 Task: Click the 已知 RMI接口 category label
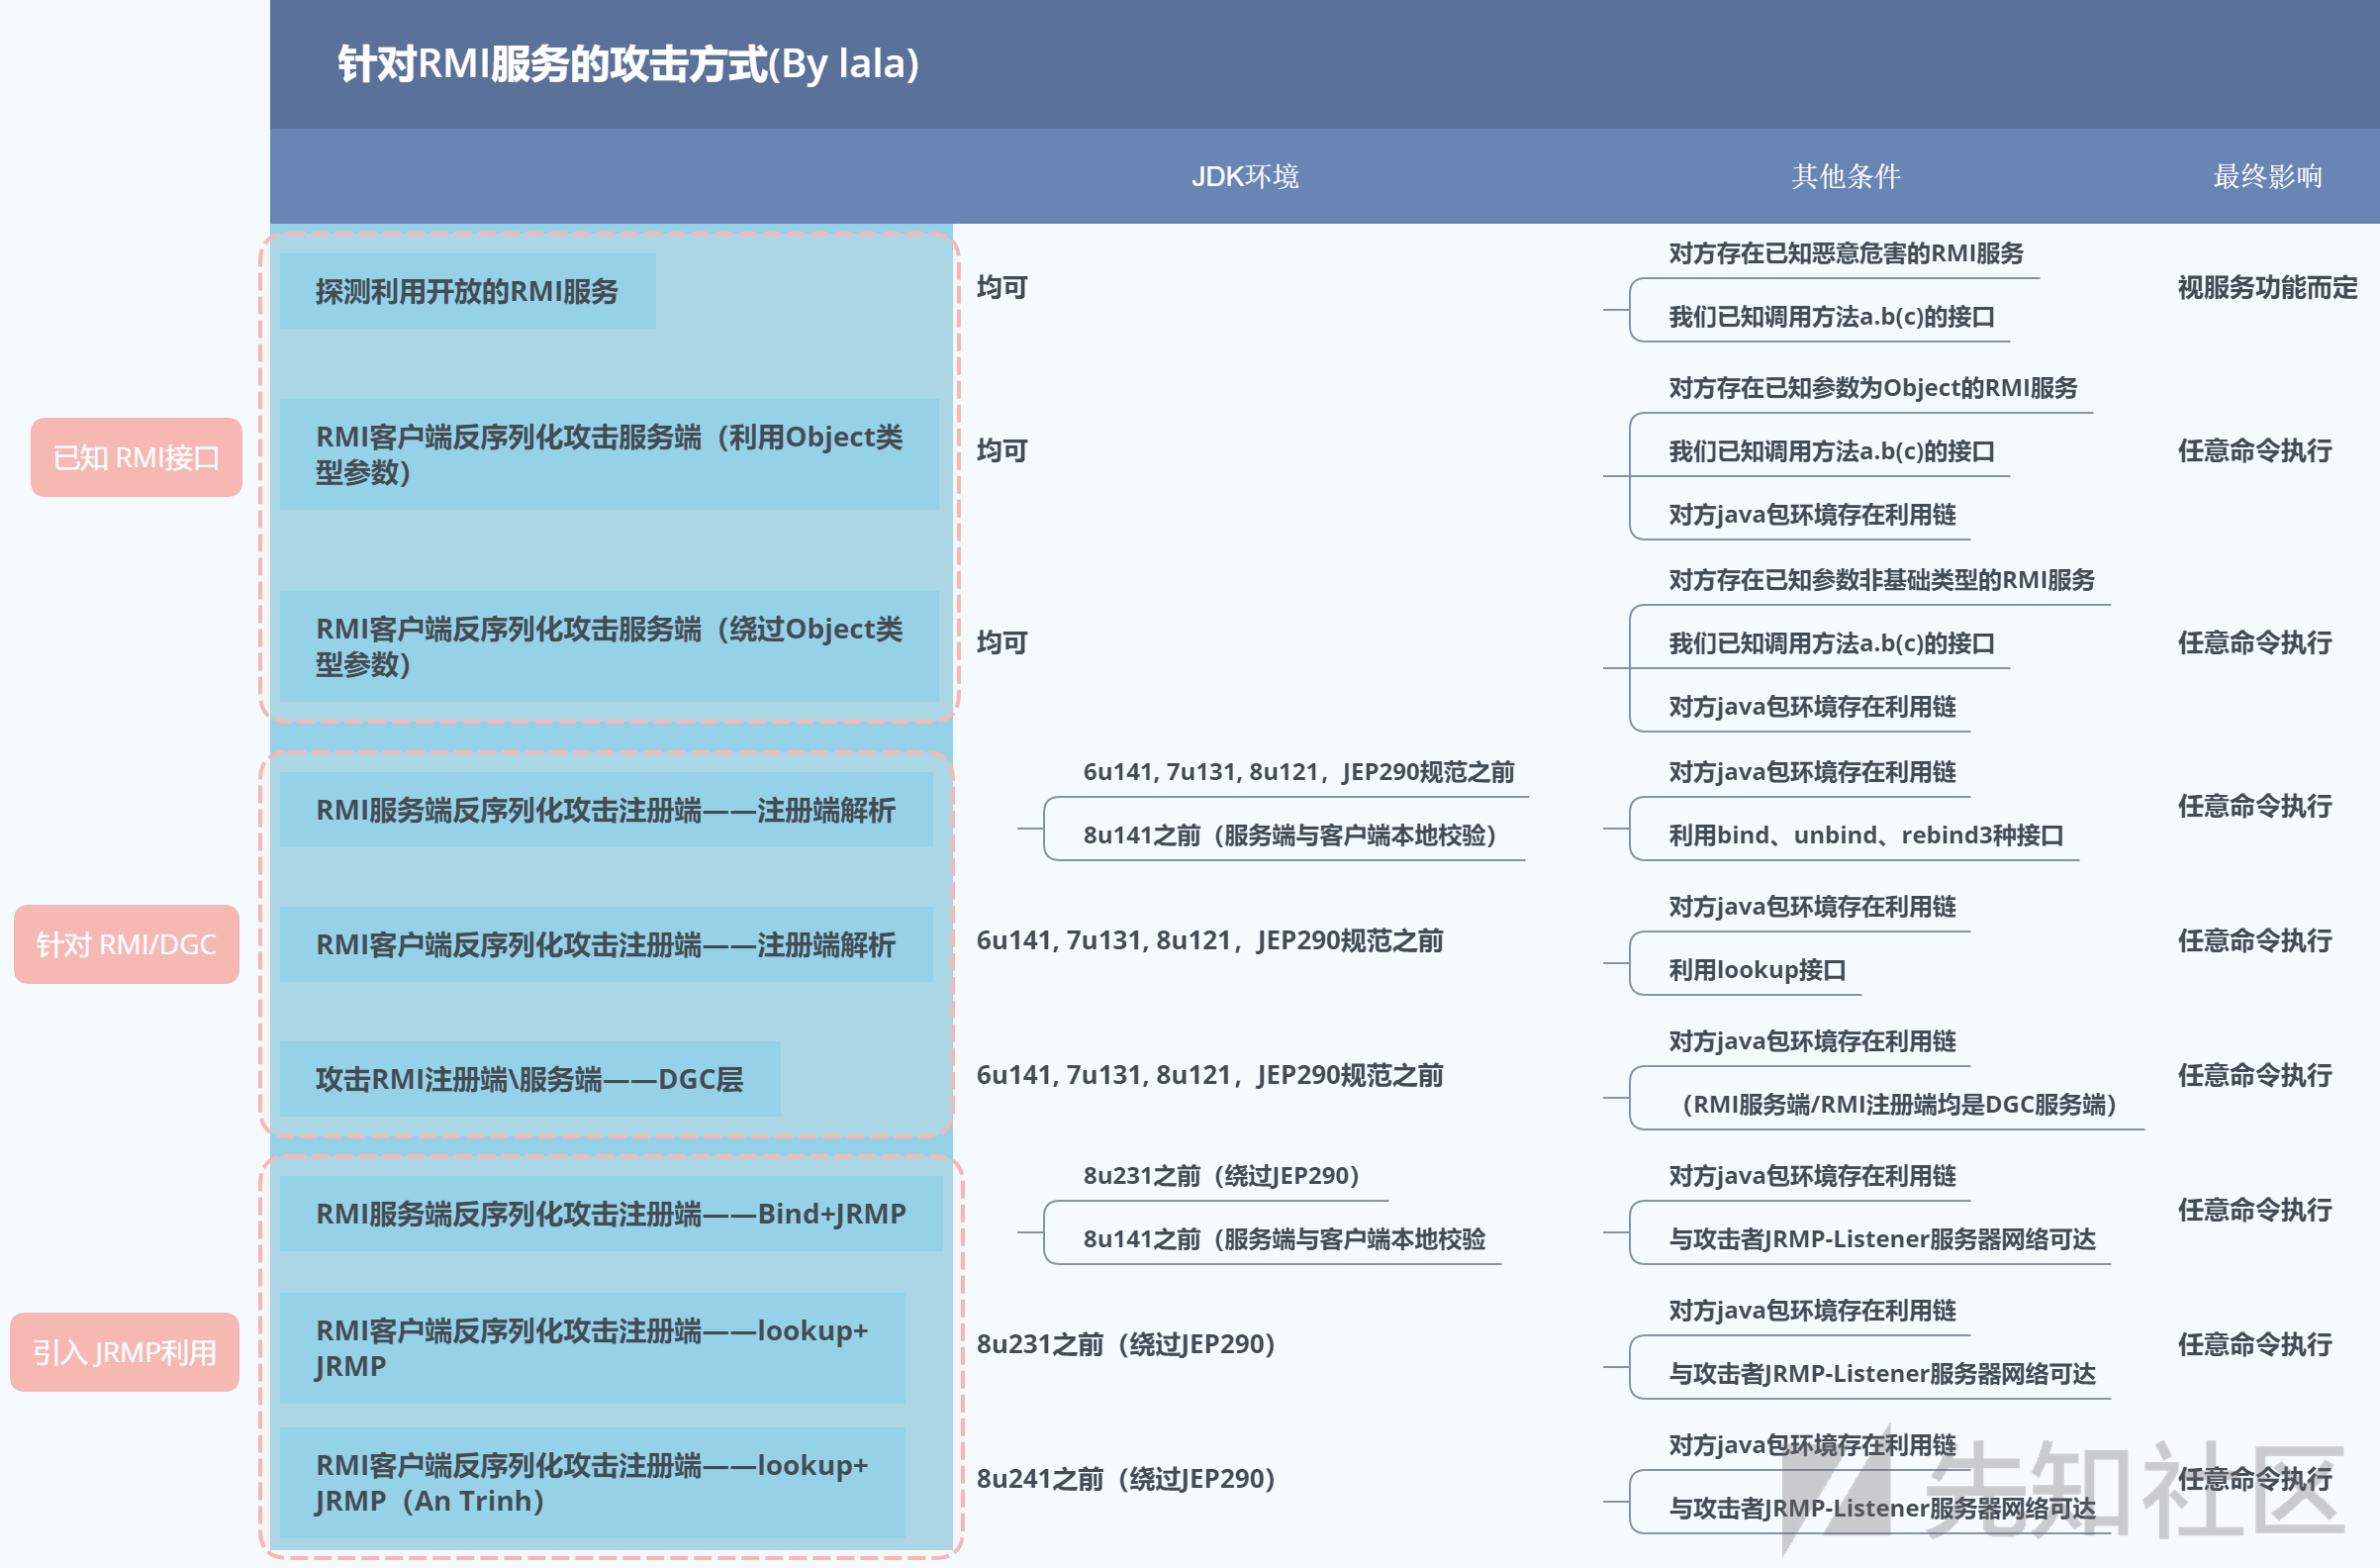click(x=136, y=457)
